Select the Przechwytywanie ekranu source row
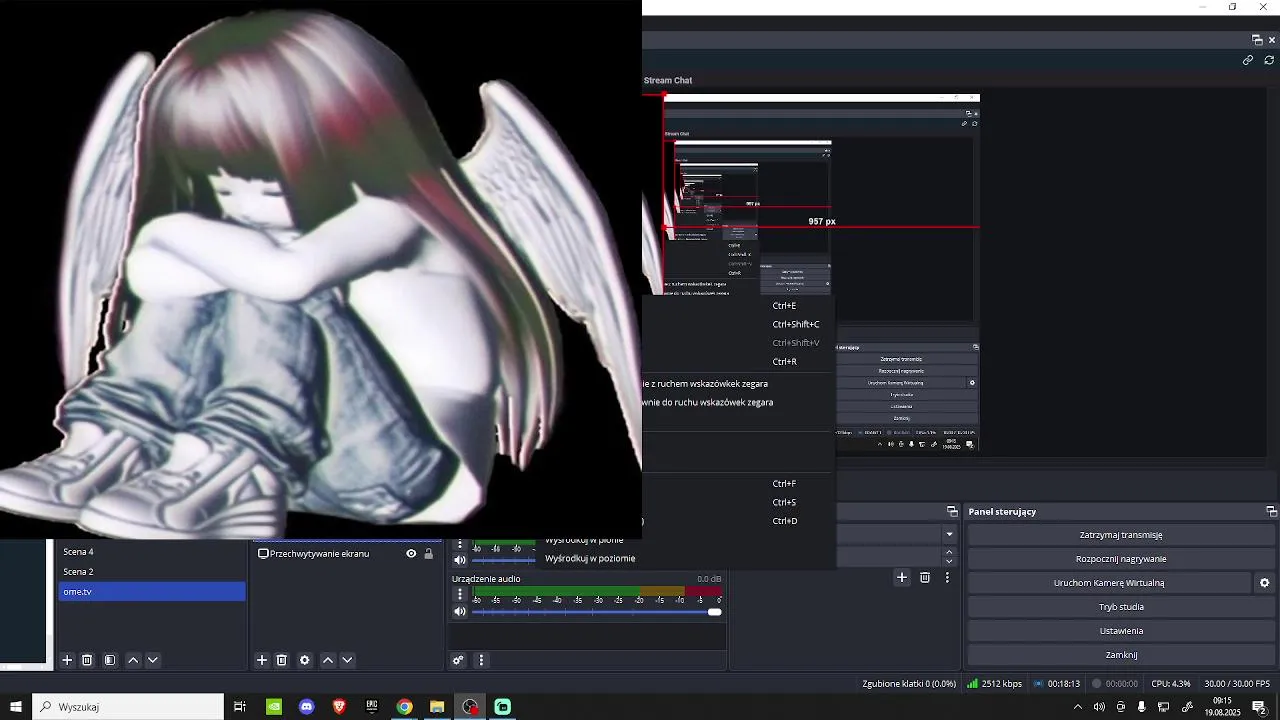The width and height of the screenshot is (1280, 720). click(x=346, y=553)
